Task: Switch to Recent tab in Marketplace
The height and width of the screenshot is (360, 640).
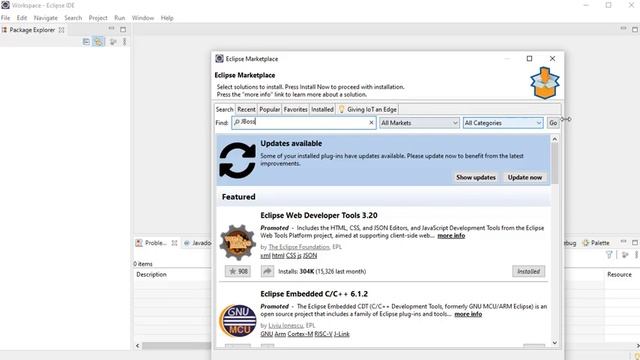Action: 246,109
